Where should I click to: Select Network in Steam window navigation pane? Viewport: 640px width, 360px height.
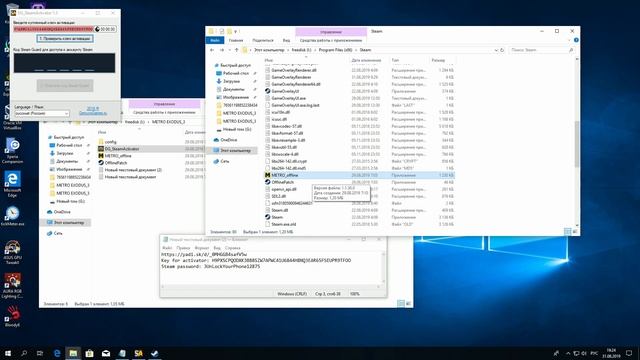224,161
